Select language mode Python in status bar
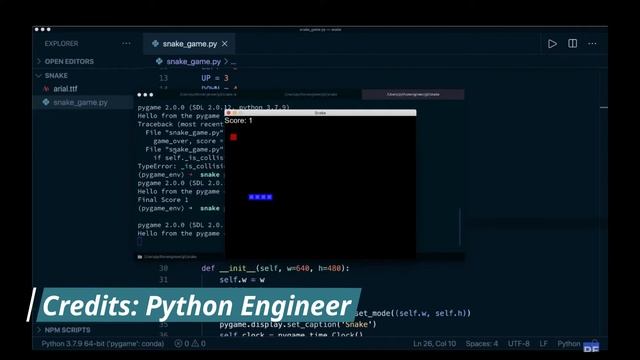 point(569,344)
